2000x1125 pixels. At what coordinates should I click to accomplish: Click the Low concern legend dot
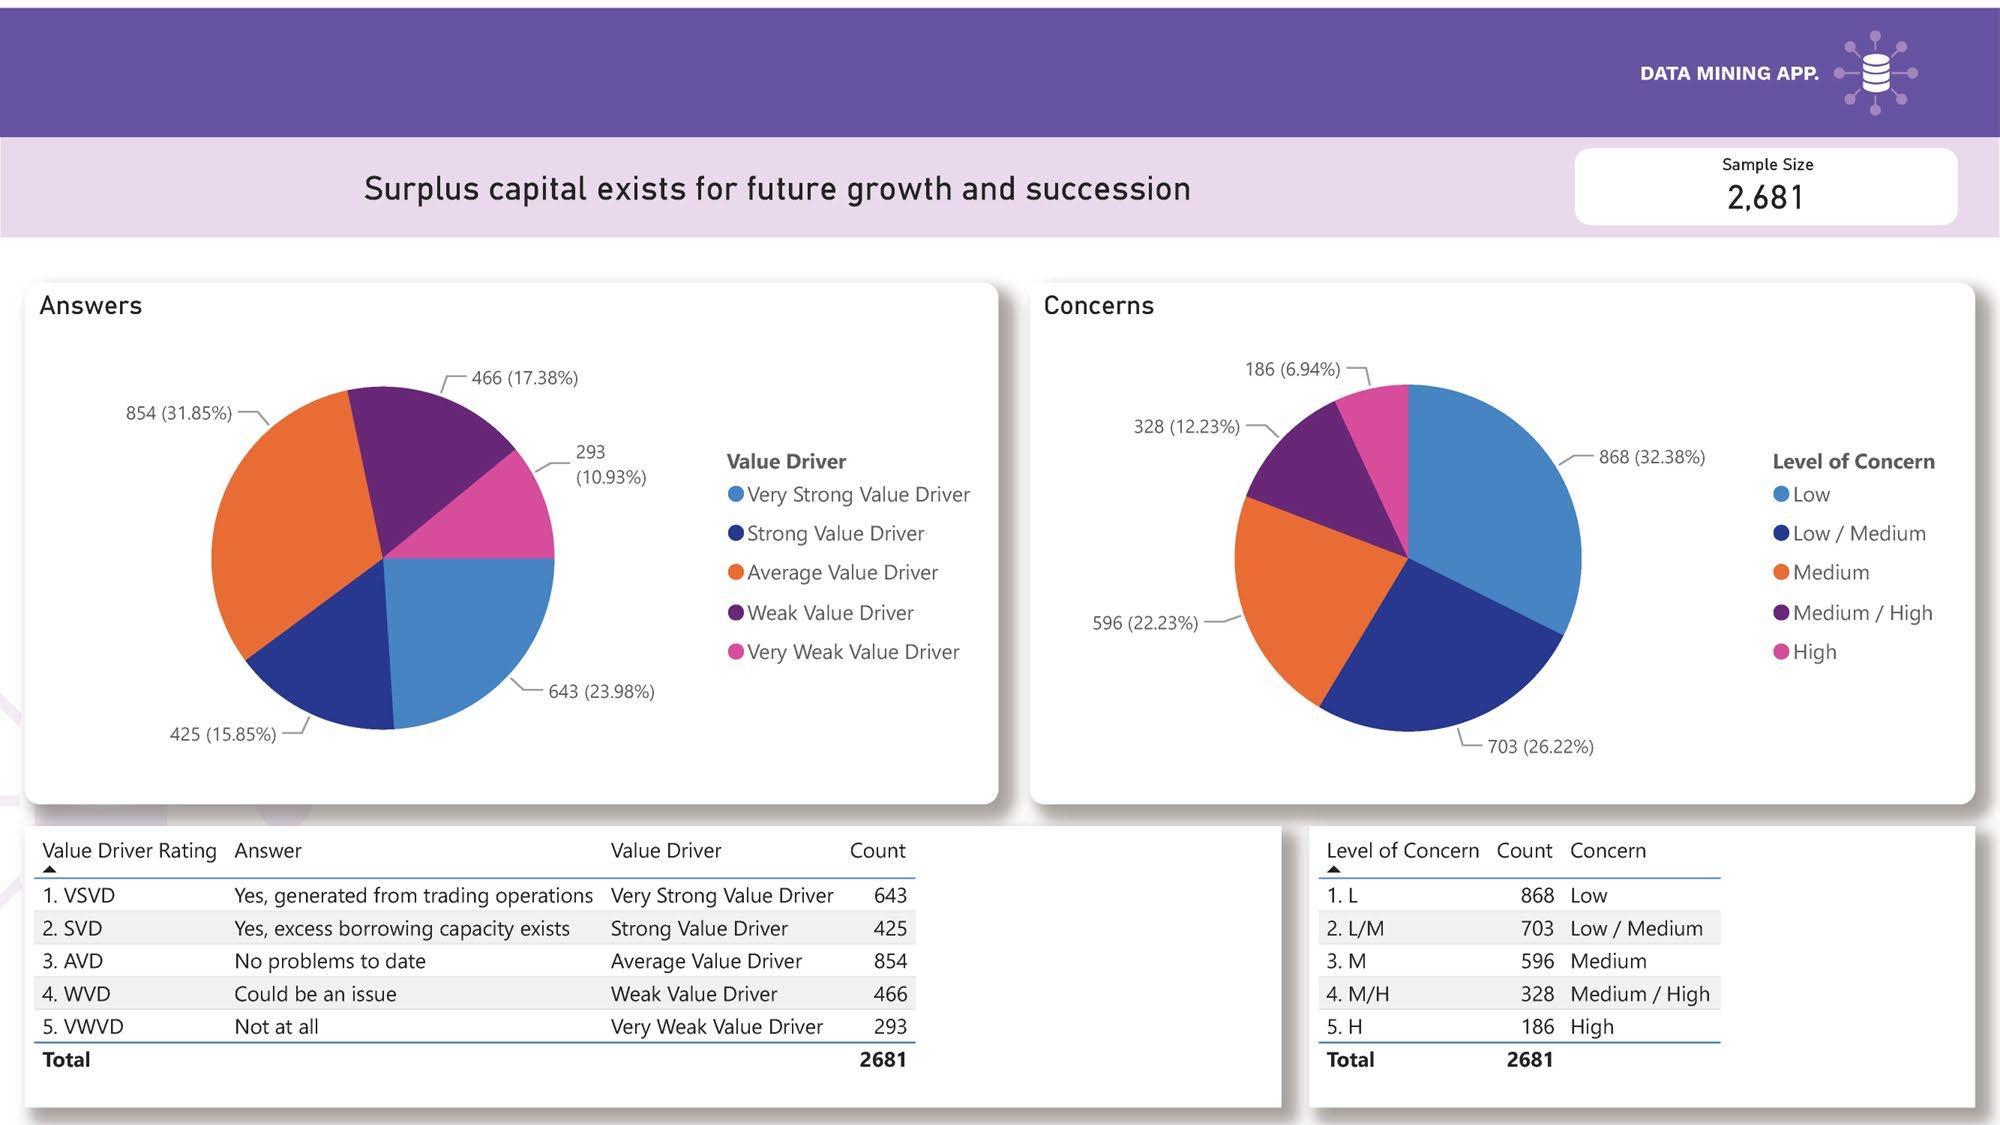1781,494
